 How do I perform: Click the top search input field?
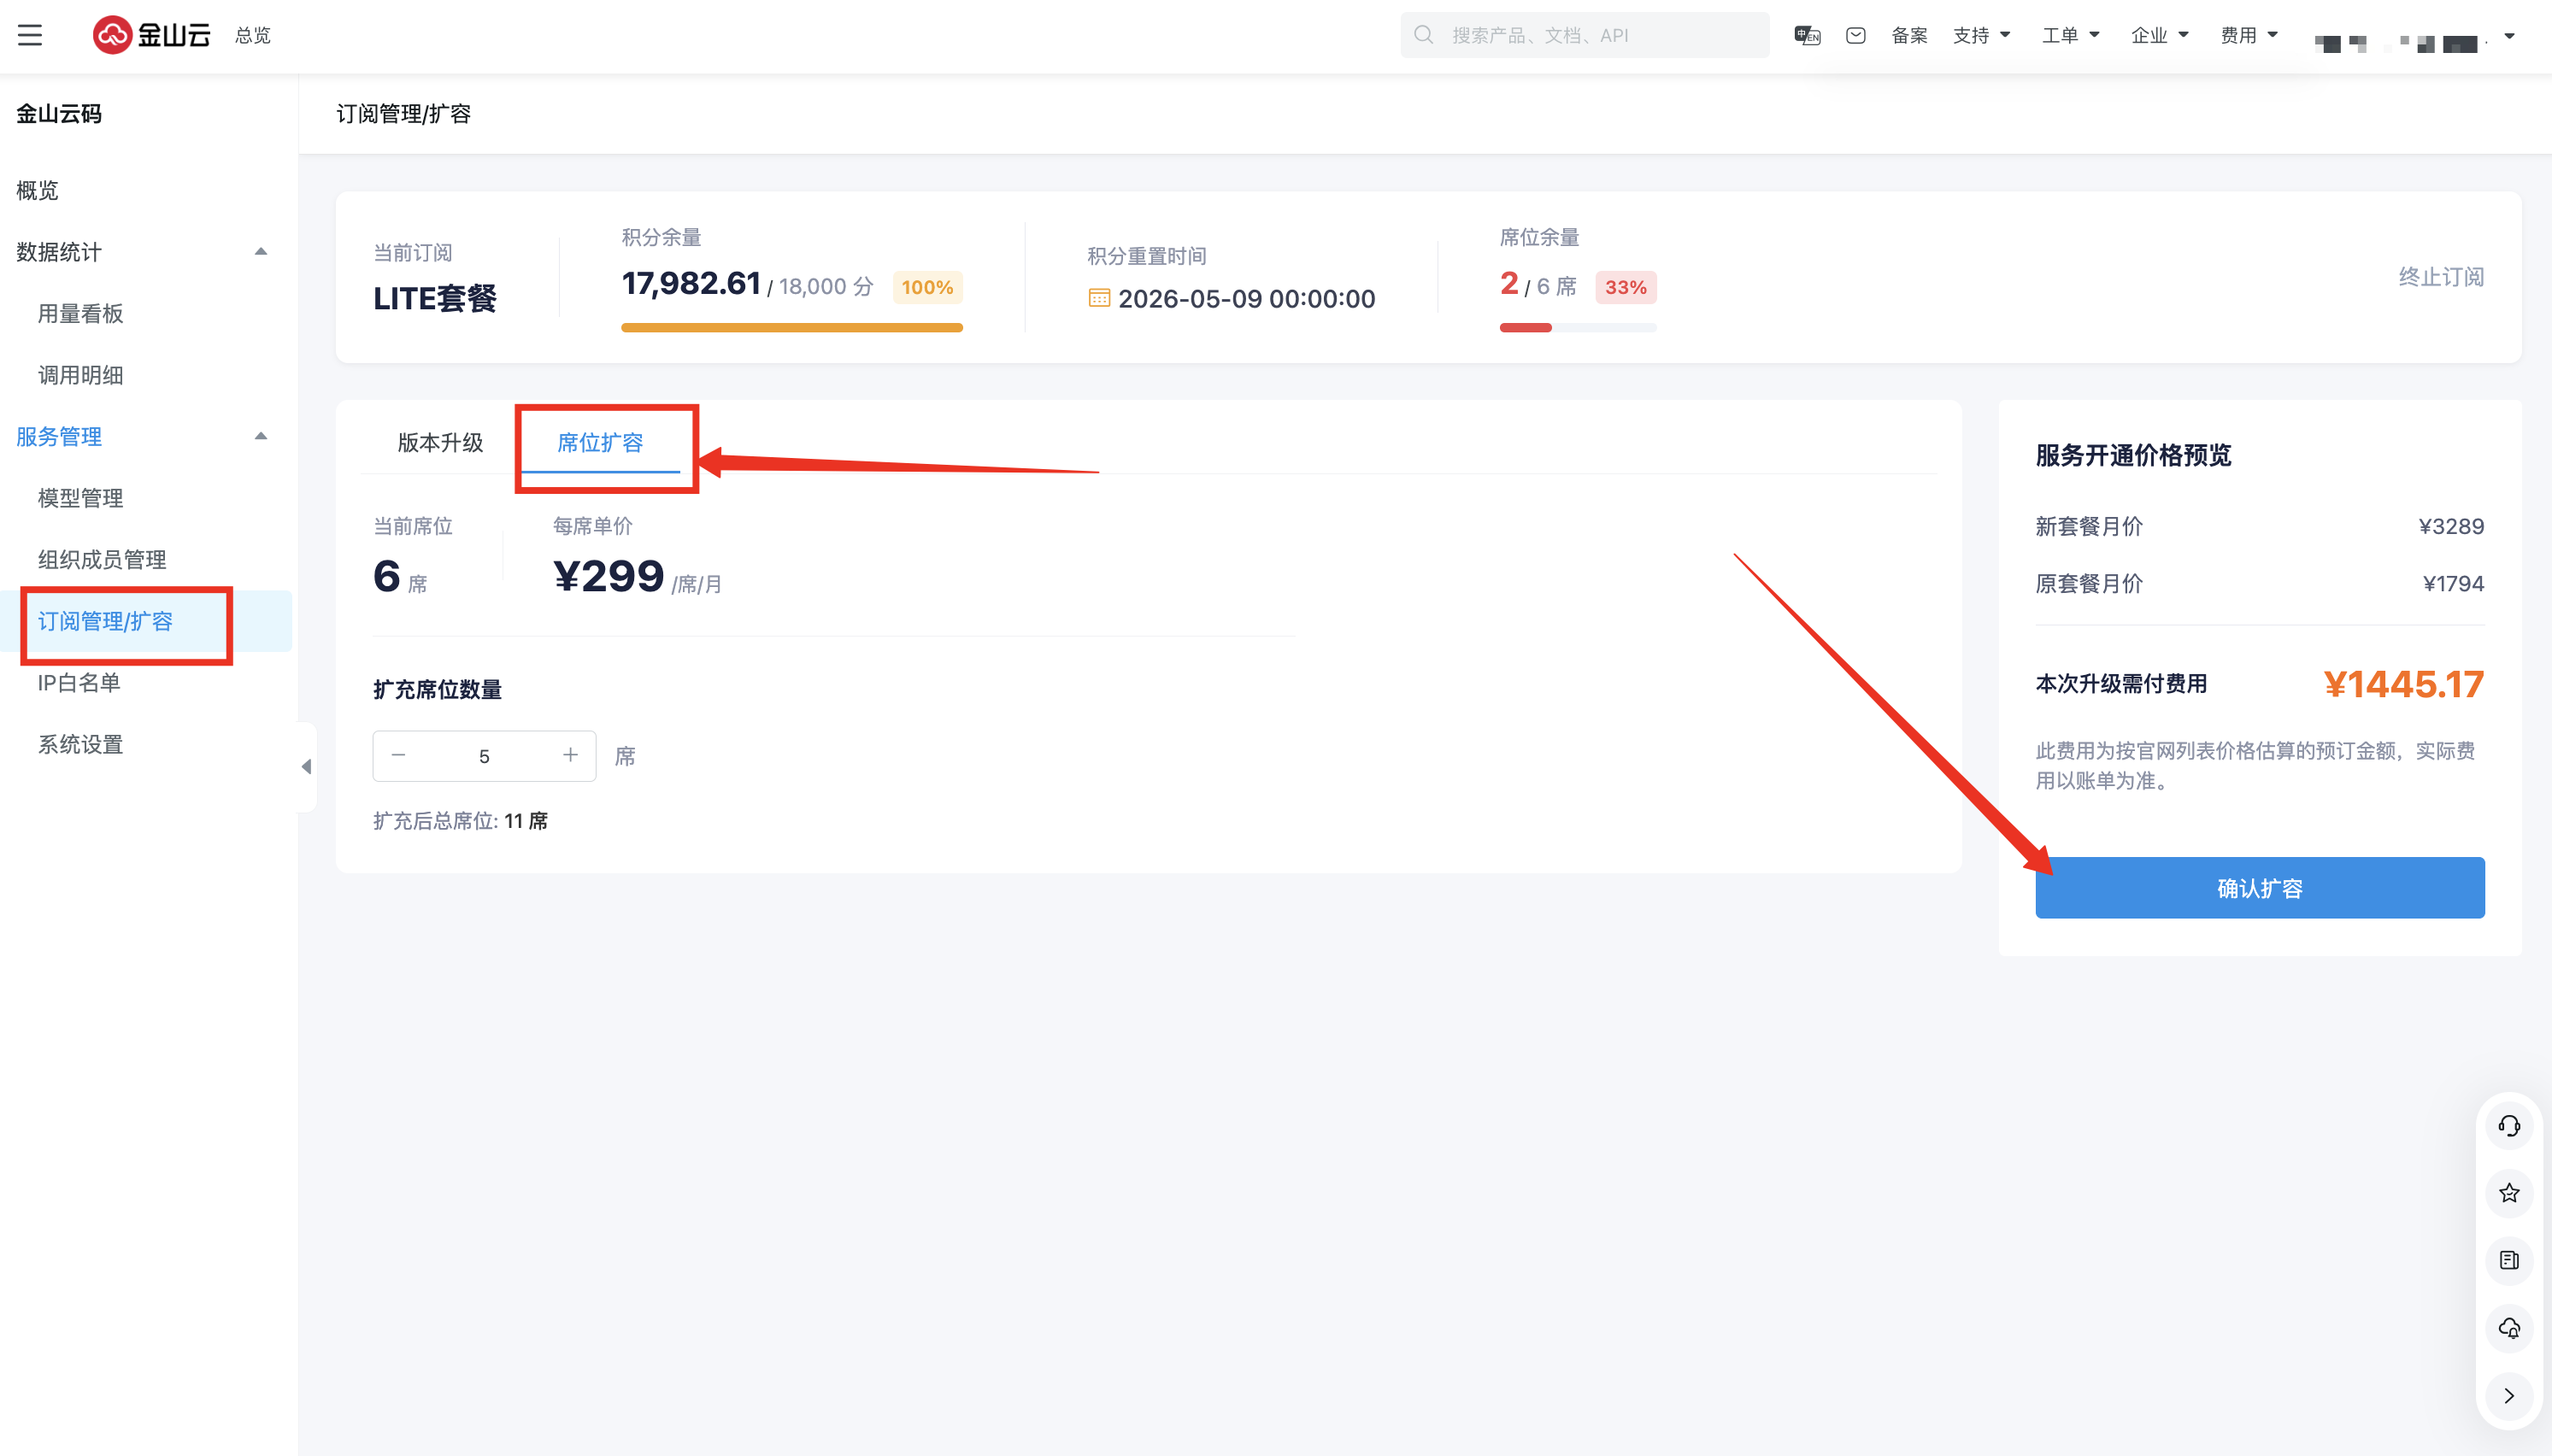pyautogui.click(x=1600, y=35)
